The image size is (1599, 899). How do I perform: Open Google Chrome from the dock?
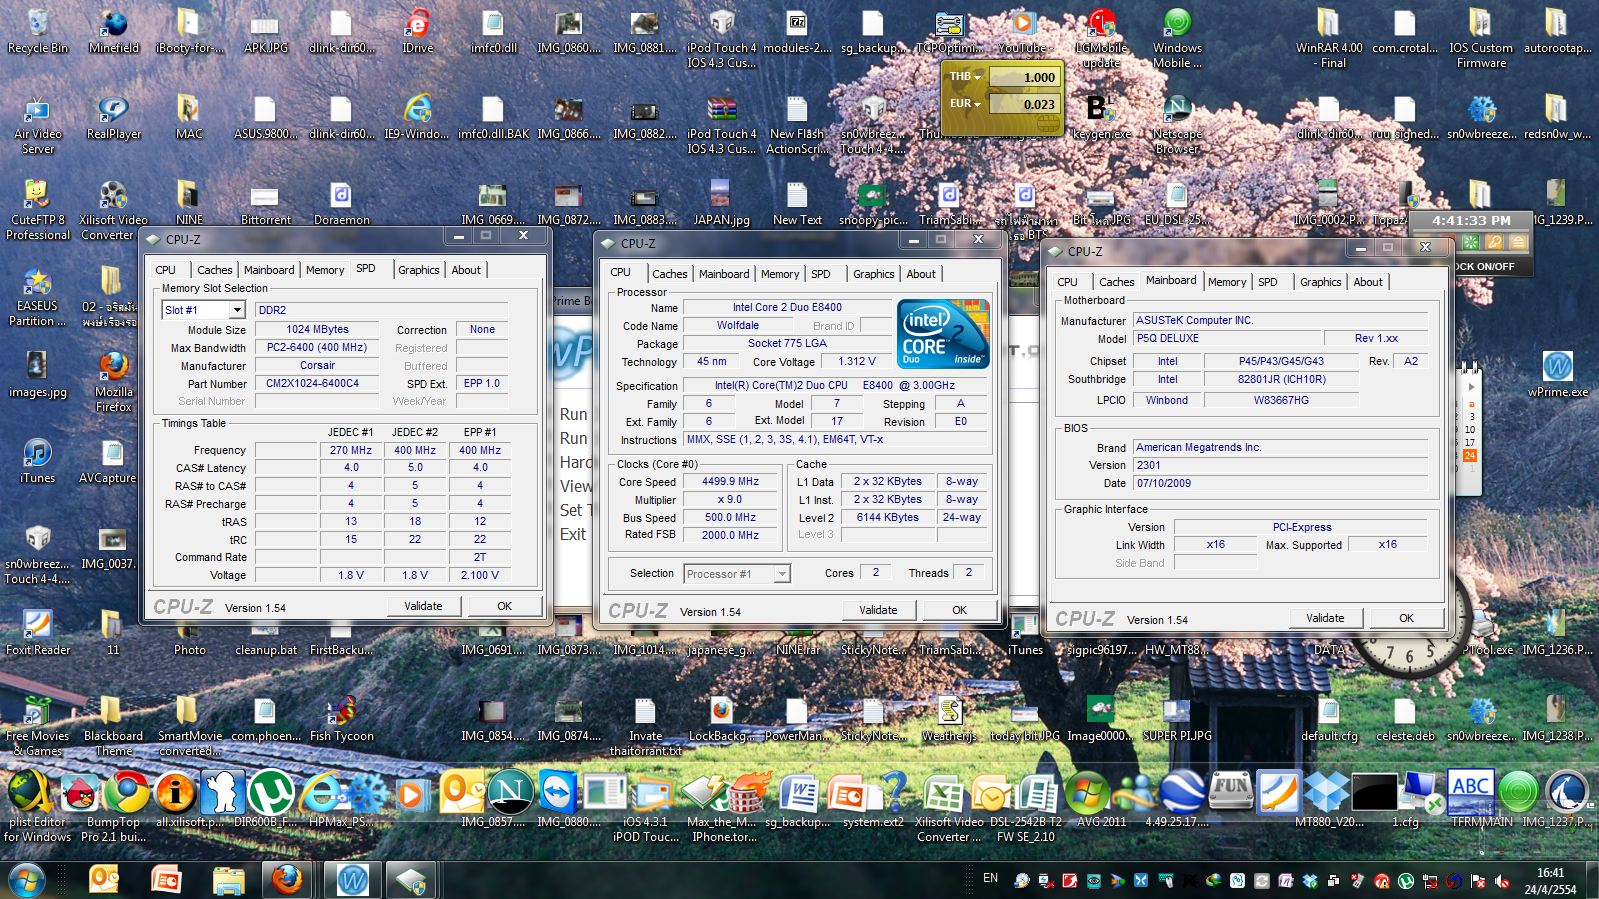click(128, 793)
